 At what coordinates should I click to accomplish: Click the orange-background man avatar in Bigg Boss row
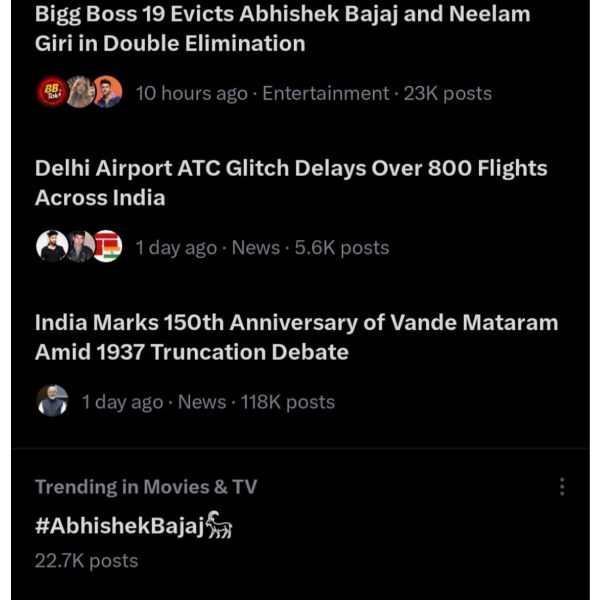[x=107, y=93]
